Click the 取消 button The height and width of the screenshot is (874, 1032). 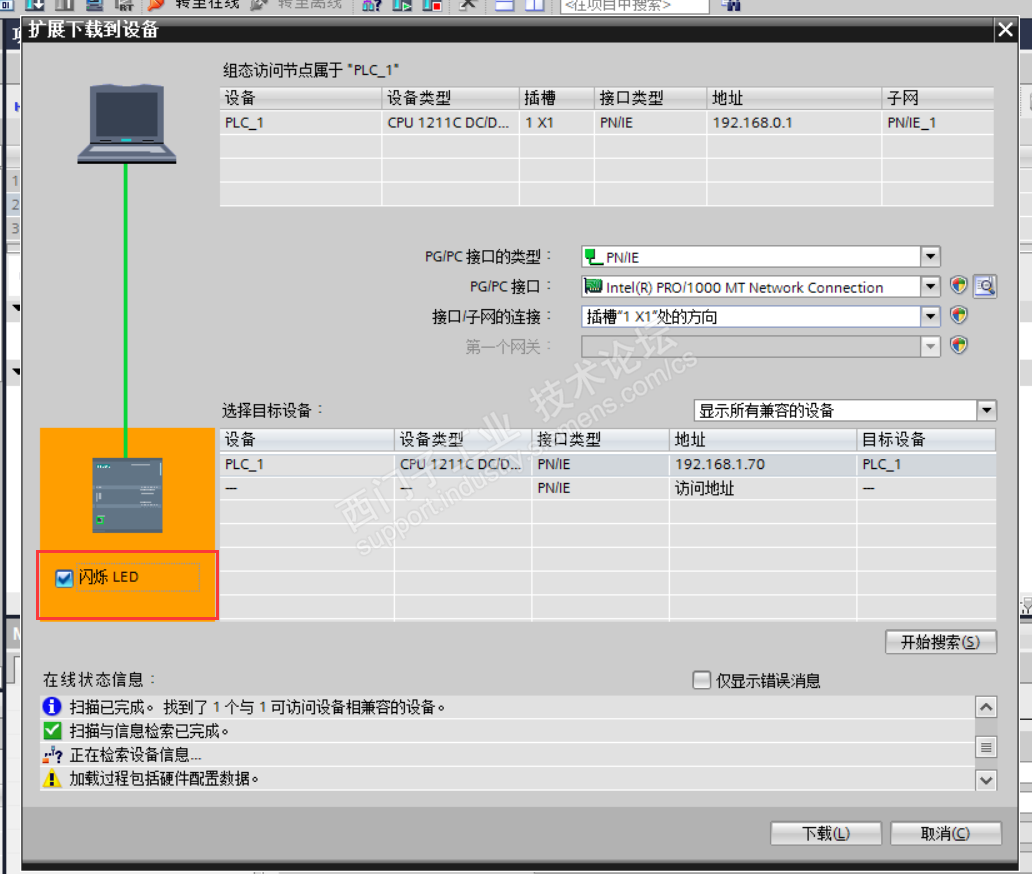tap(946, 833)
